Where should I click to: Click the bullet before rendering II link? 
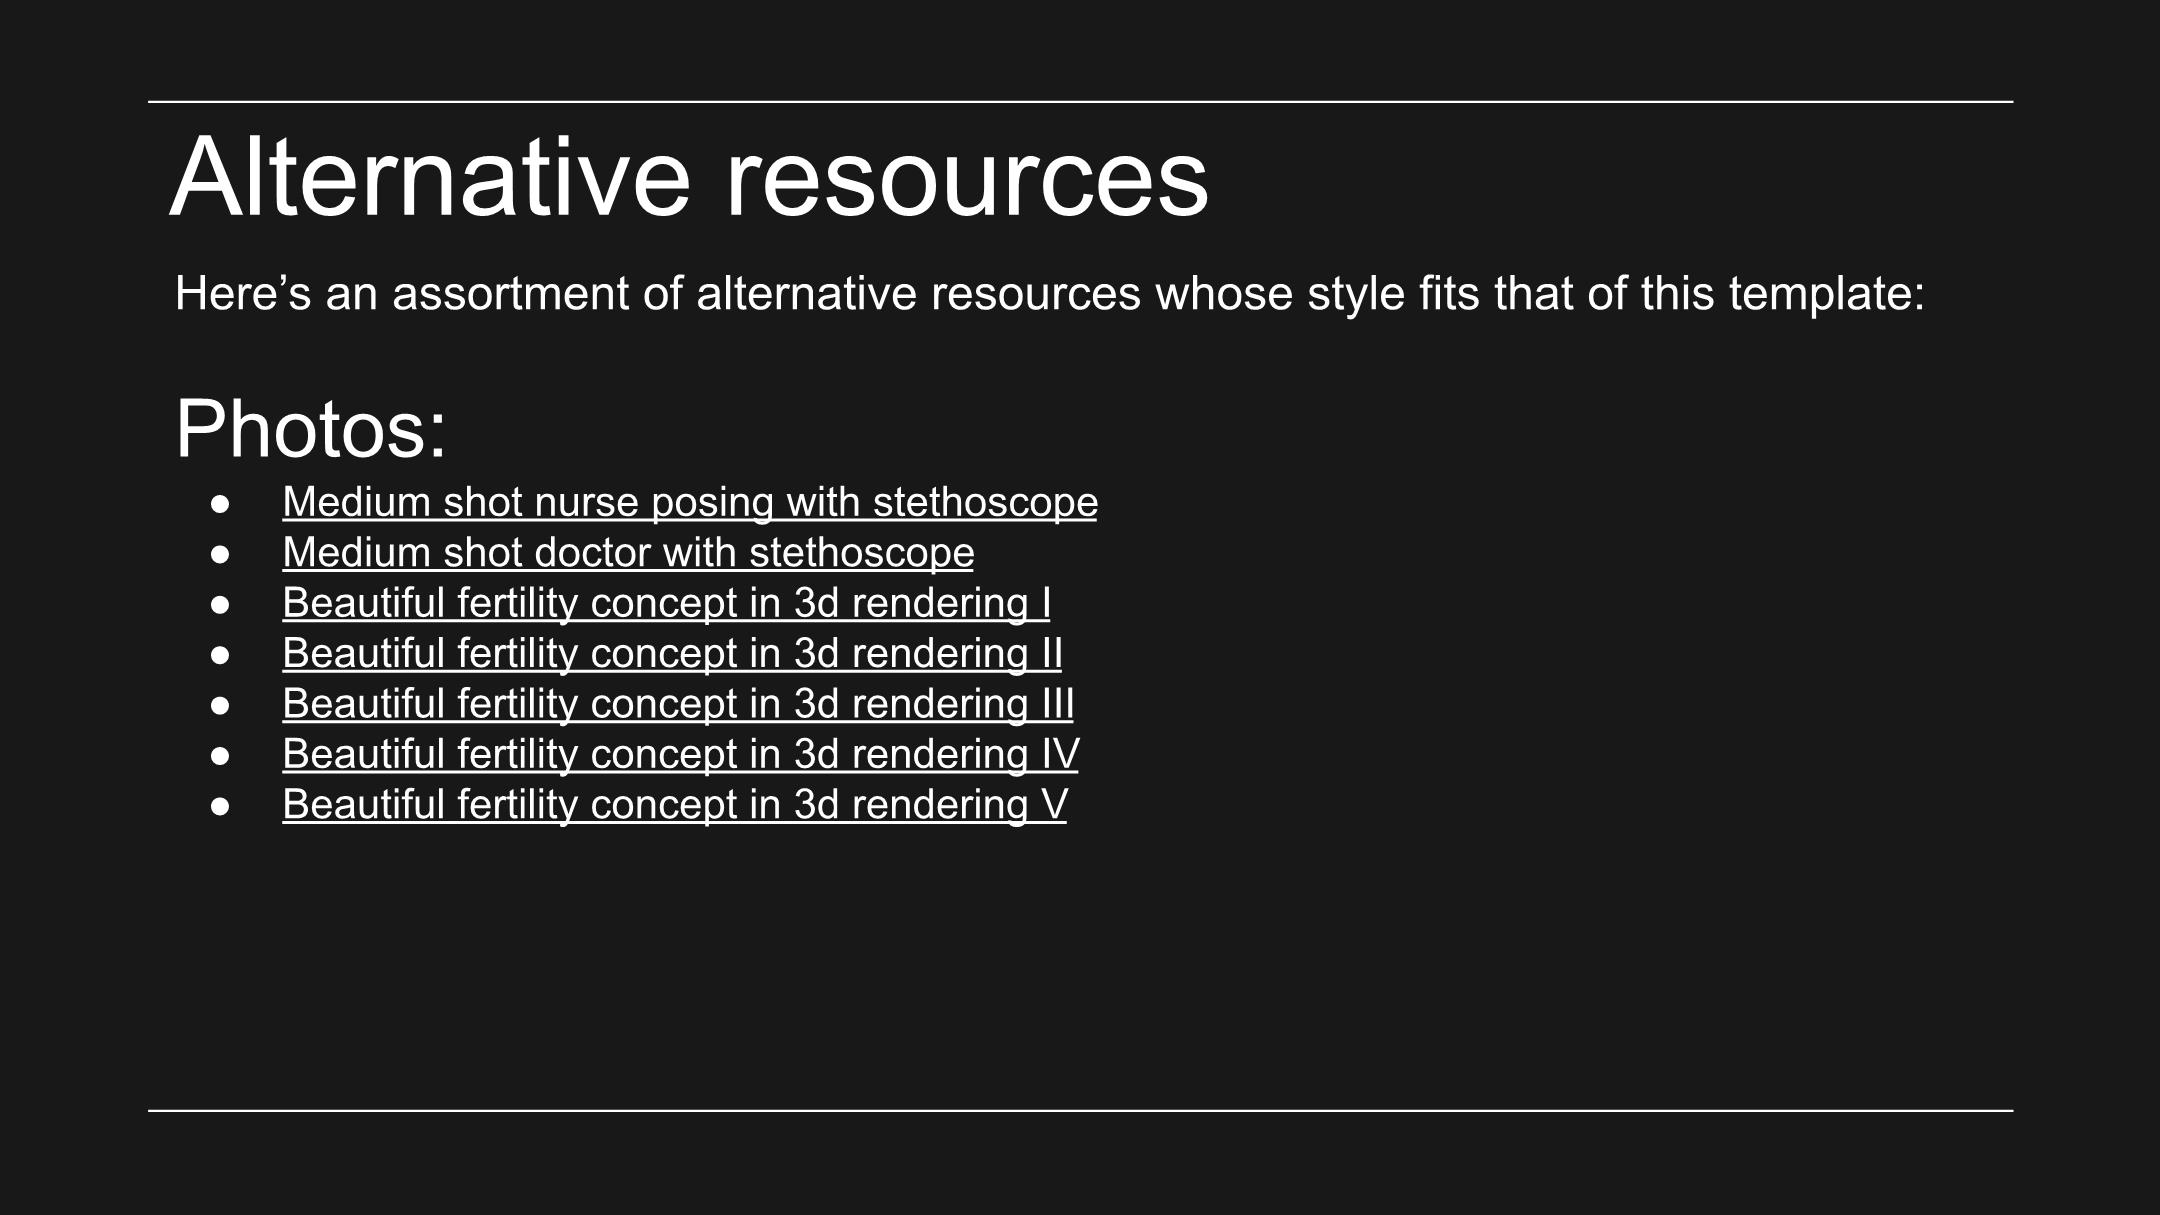(x=221, y=655)
